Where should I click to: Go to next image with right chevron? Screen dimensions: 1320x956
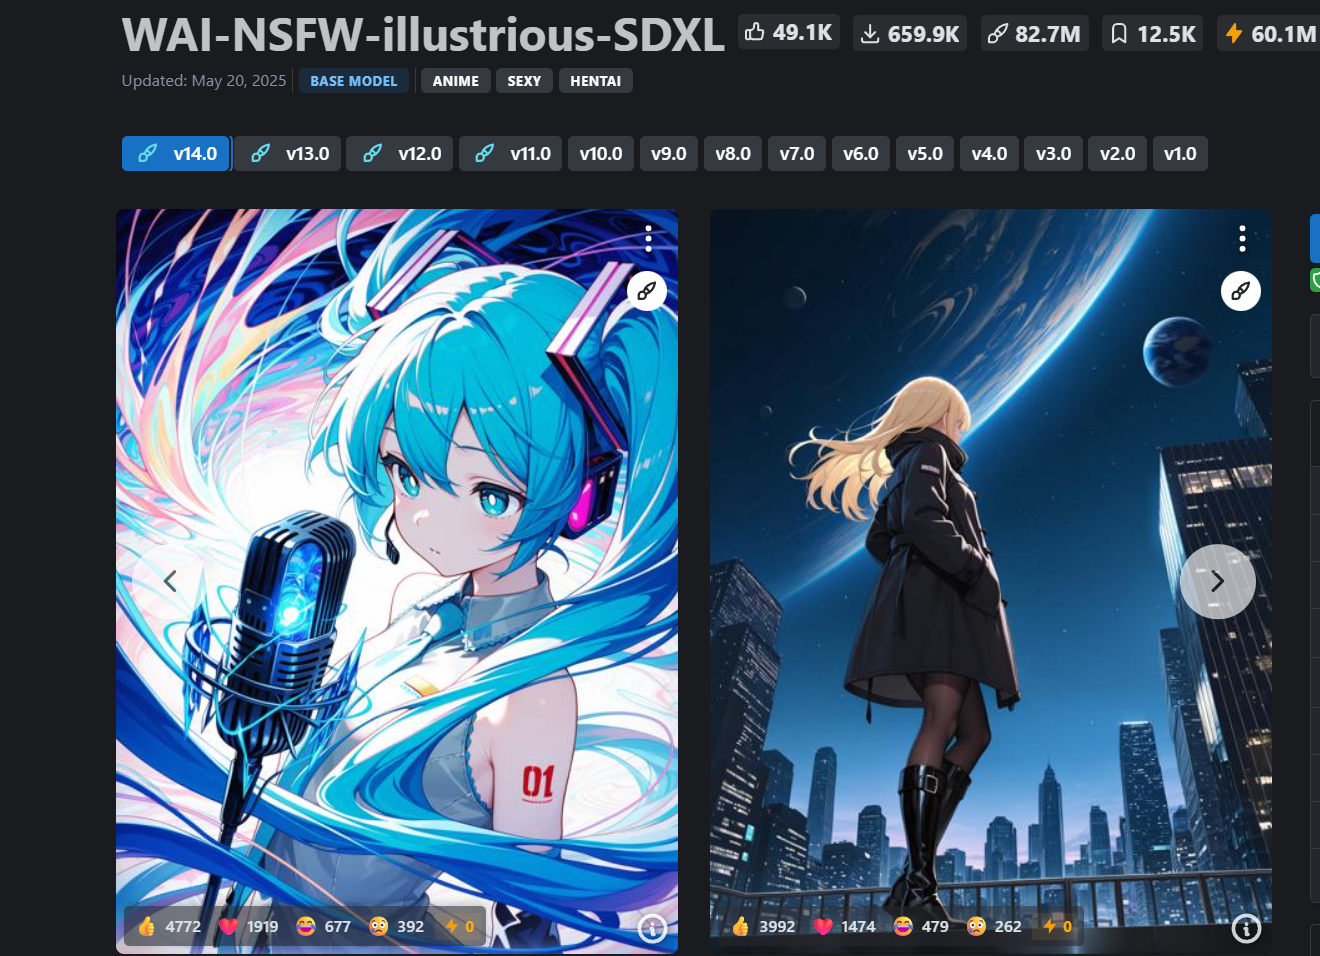pyautogui.click(x=1218, y=582)
